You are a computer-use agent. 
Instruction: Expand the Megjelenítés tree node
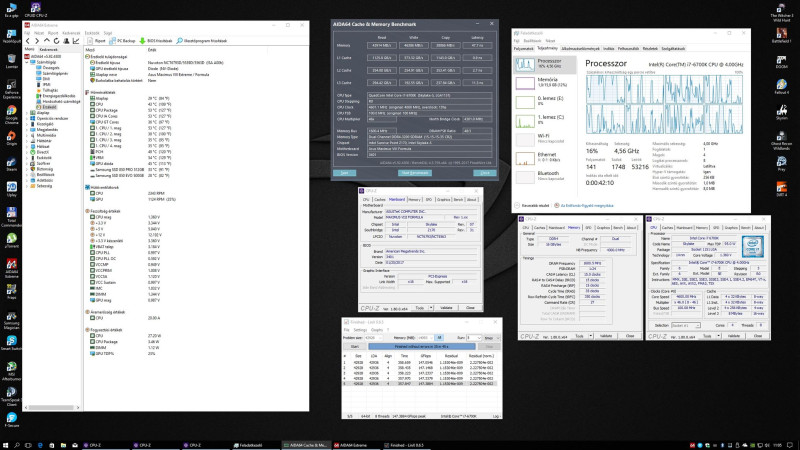(x=27, y=130)
